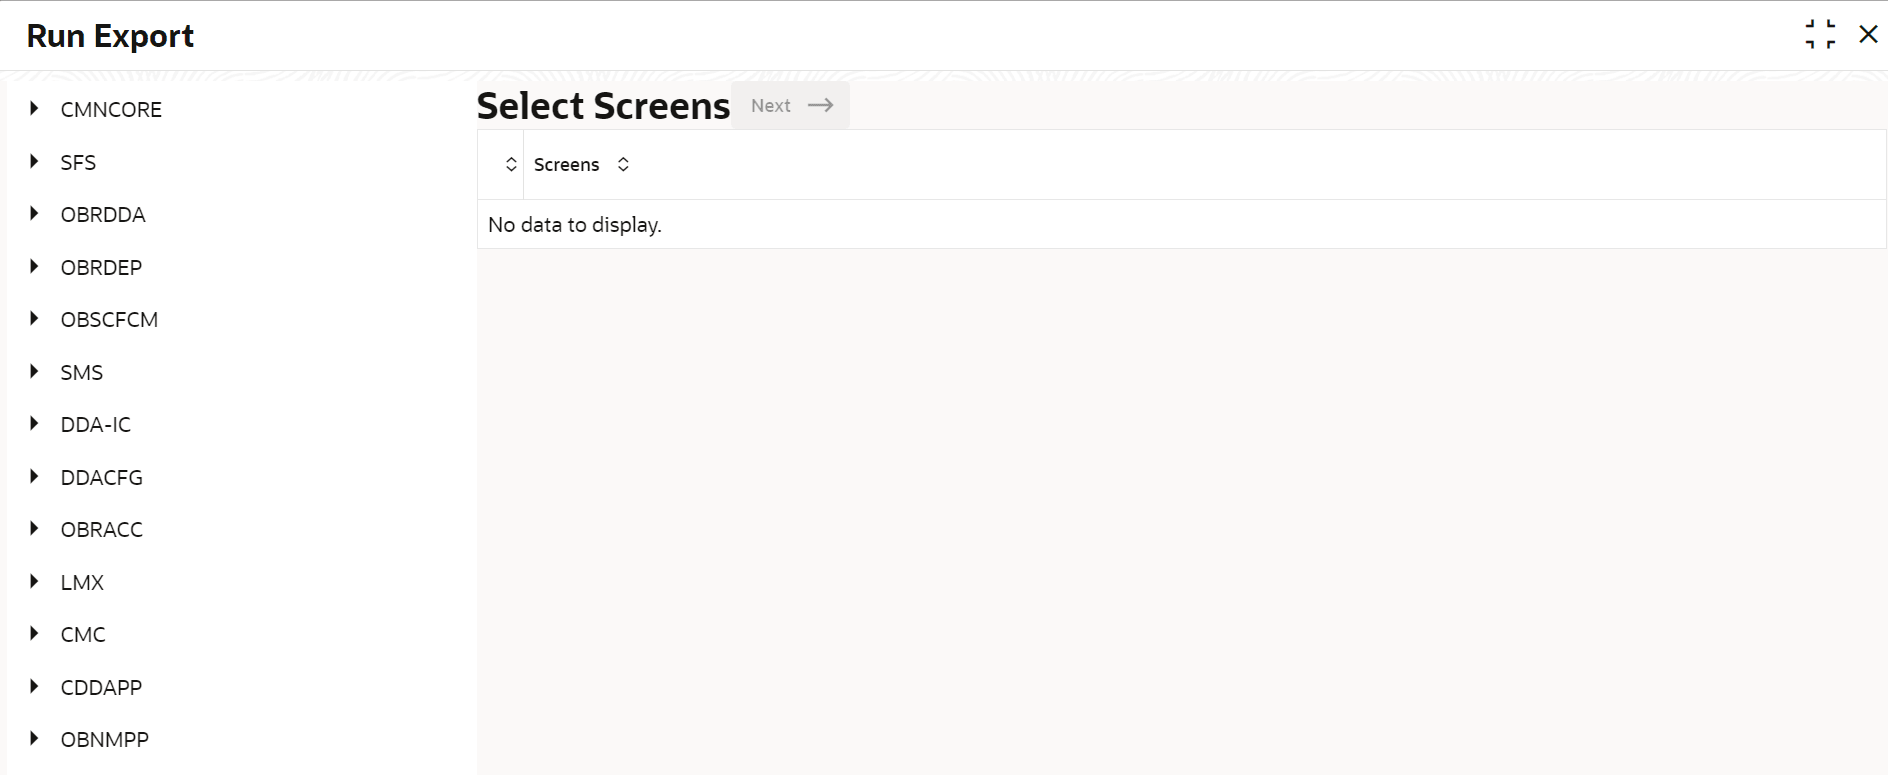1888x775 pixels.
Task: Collapse the Run Export dialog size
Action: 1820,34
